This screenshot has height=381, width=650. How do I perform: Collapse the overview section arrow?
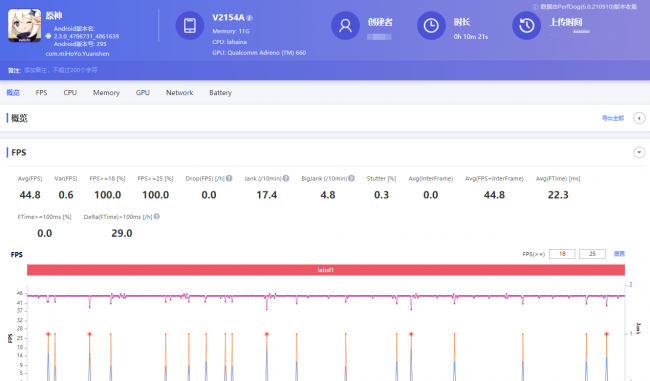pos(639,118)
